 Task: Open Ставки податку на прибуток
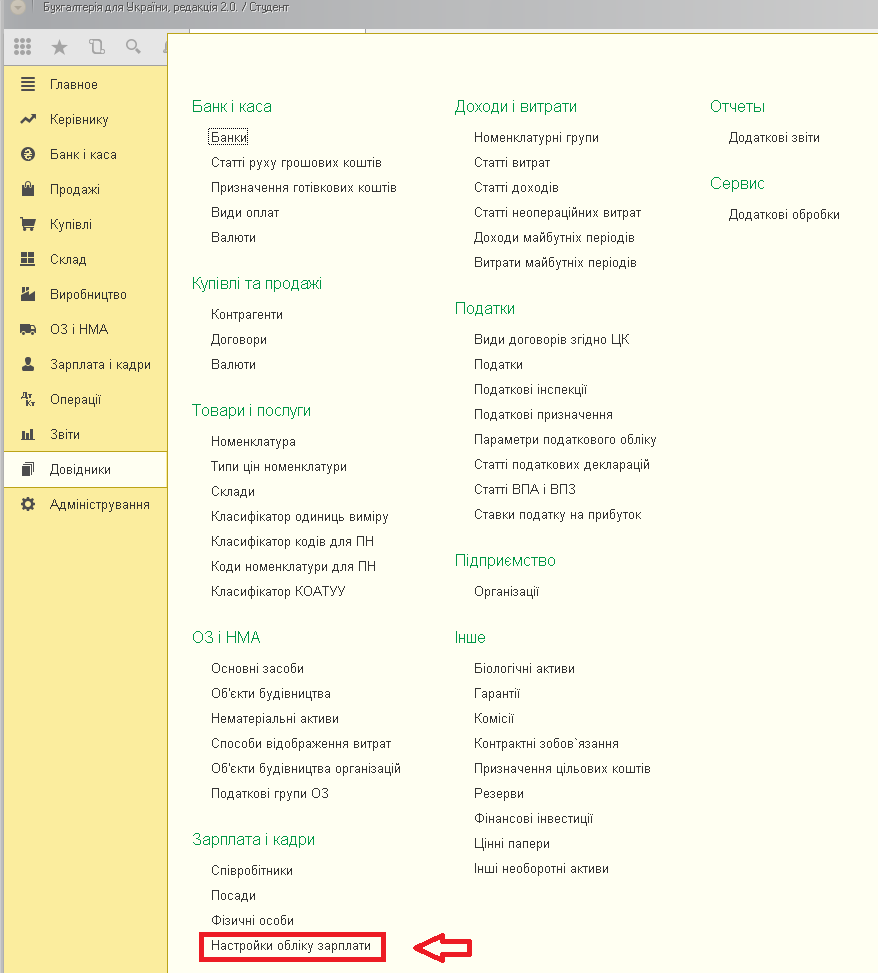pyautogui.click(x=558, y=514)
